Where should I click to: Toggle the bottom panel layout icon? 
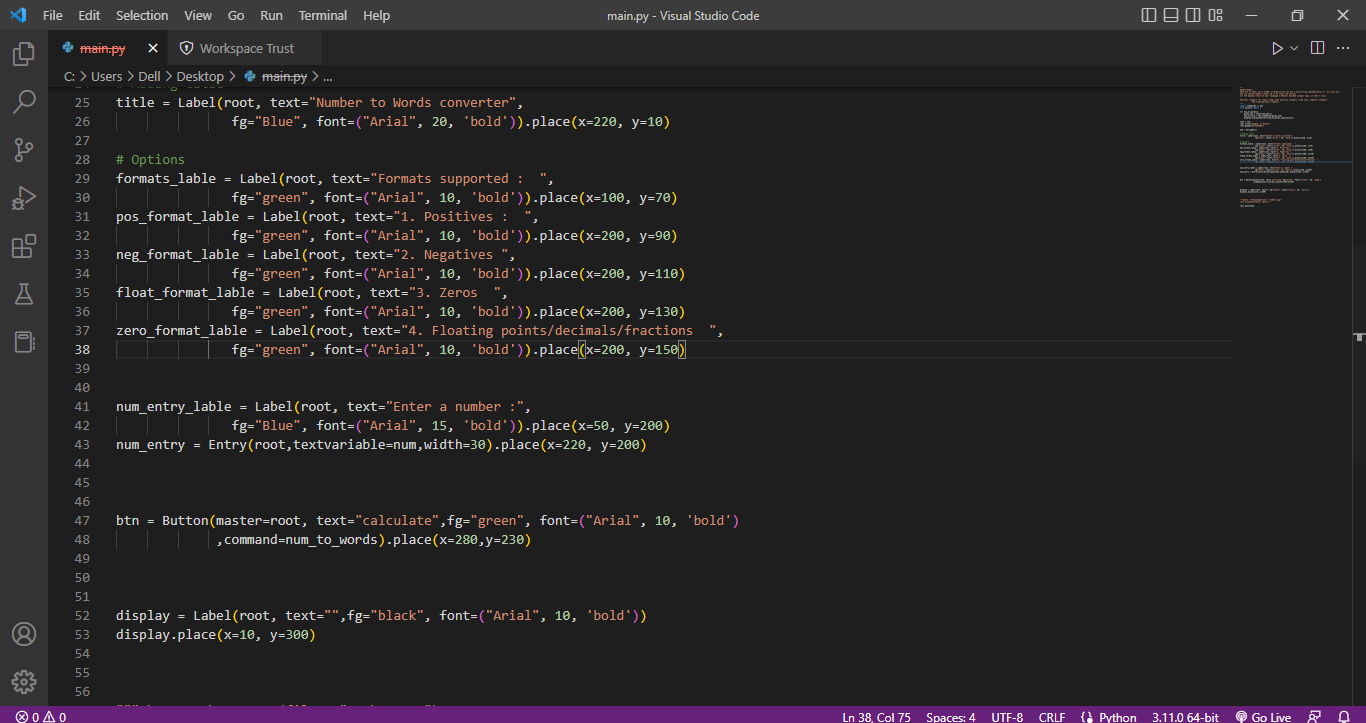point(1171,15)
